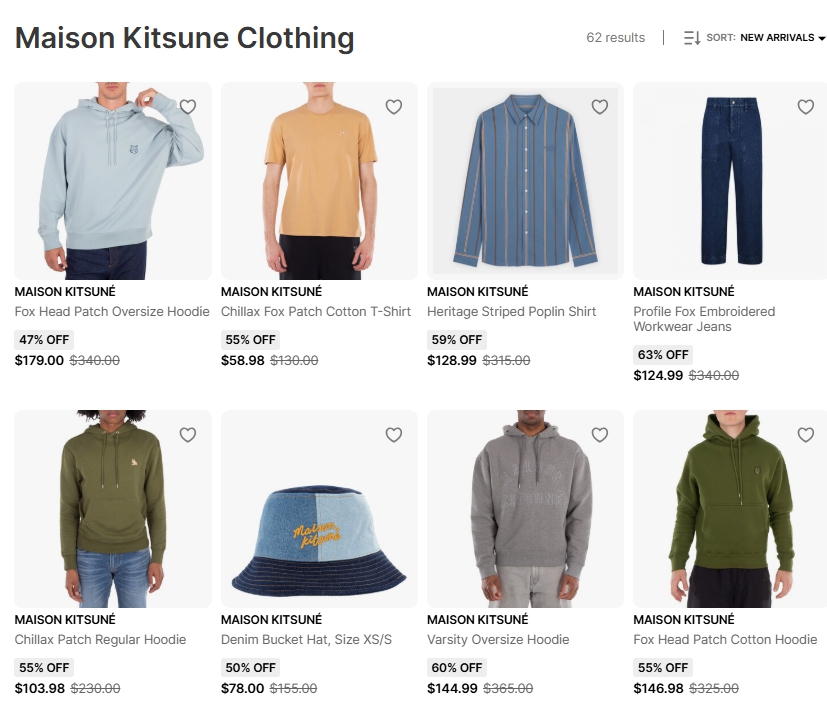Click the denim bucket hat image
This screenshot has height=710, width=827.
[x=319, y=509]
